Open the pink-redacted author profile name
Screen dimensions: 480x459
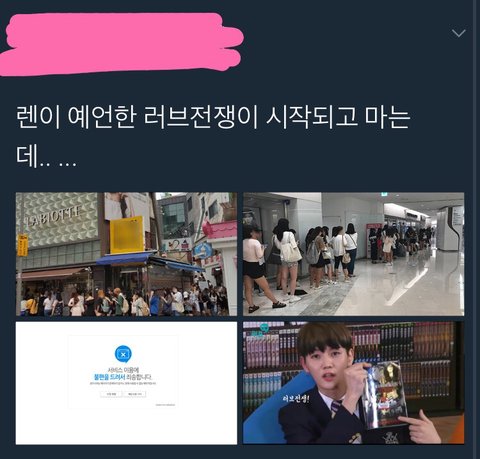[122, 43]
